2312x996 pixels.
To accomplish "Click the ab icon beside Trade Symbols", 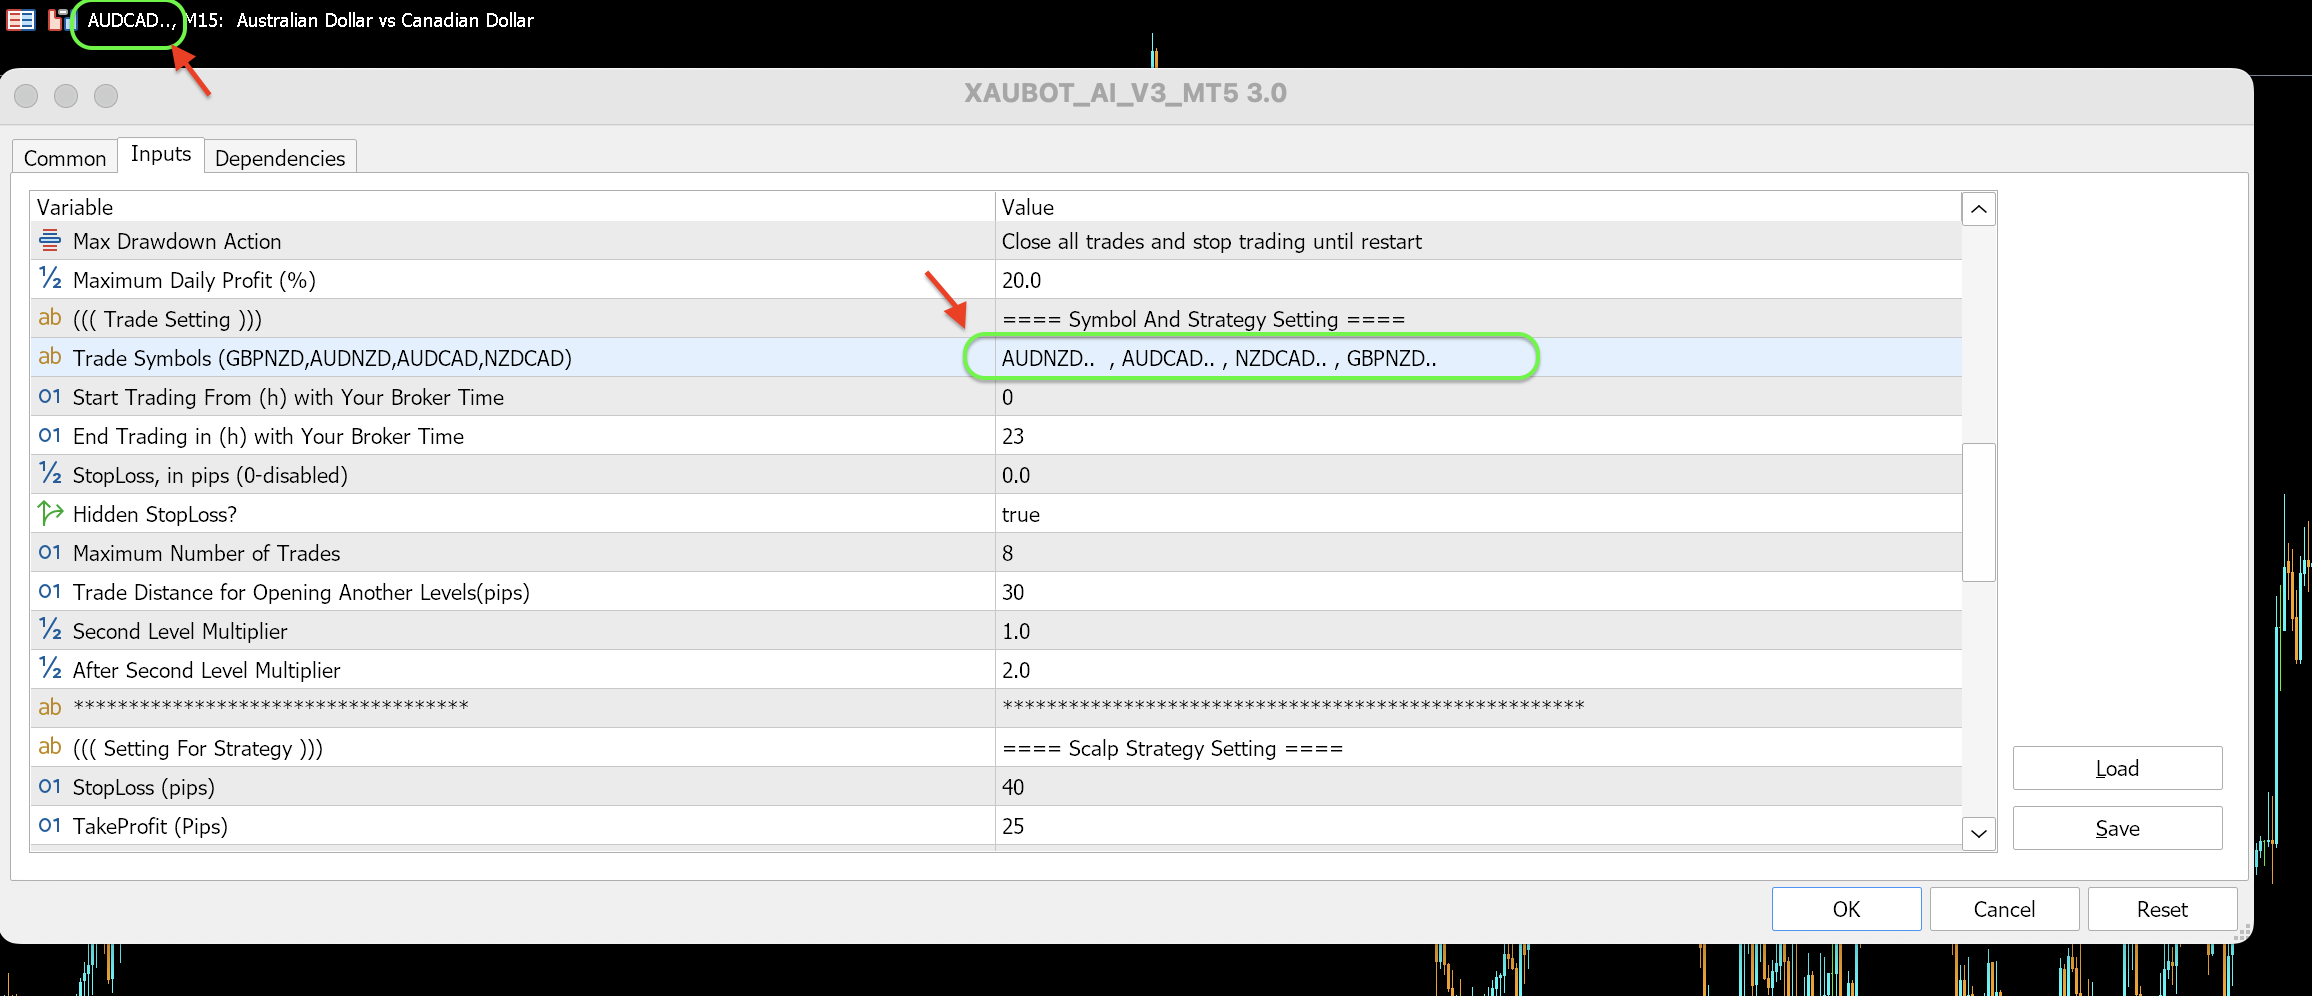I will pos(49,357).
